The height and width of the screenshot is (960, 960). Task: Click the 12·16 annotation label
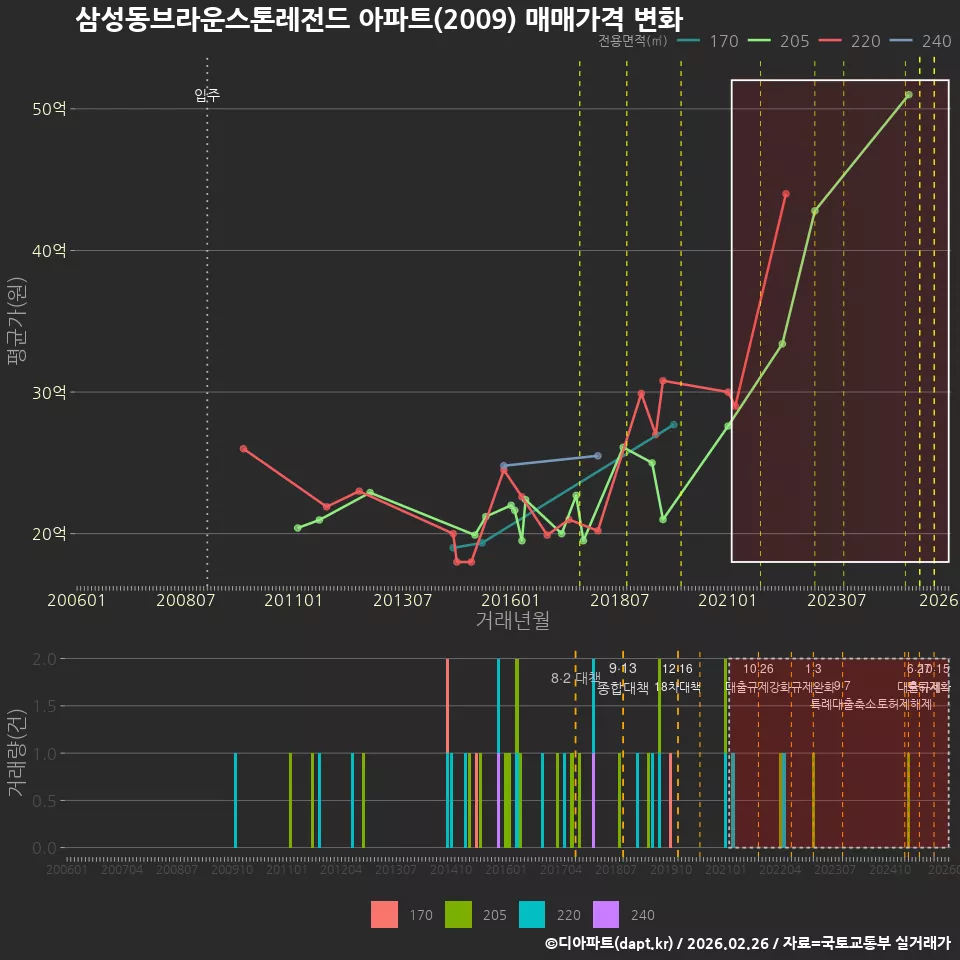point(677,669)
